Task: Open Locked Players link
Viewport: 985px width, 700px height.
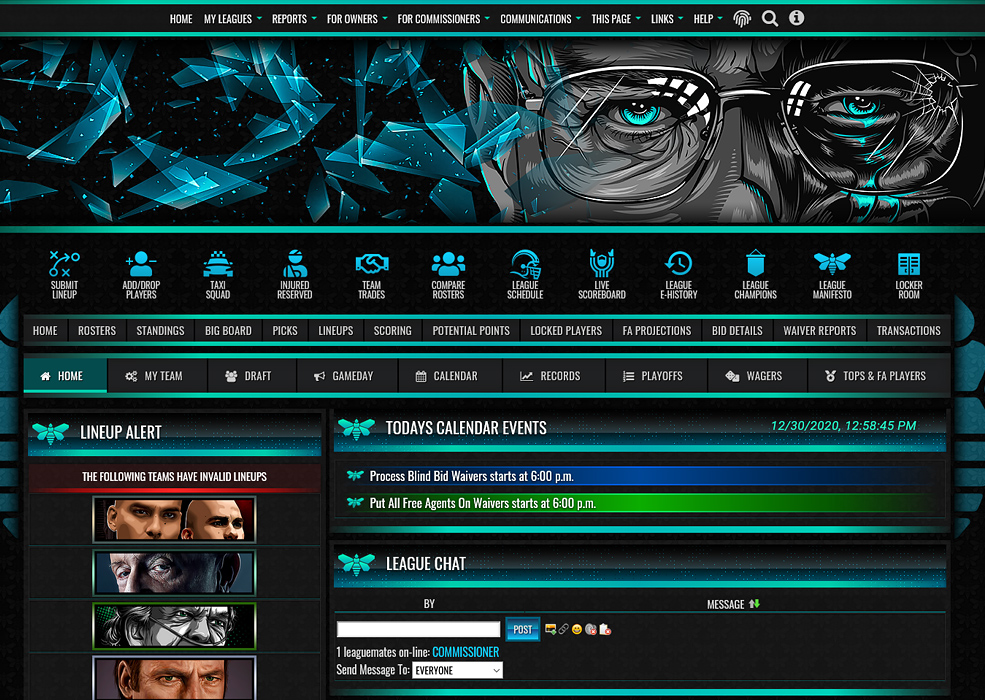Action: click(x=566, y=331)
